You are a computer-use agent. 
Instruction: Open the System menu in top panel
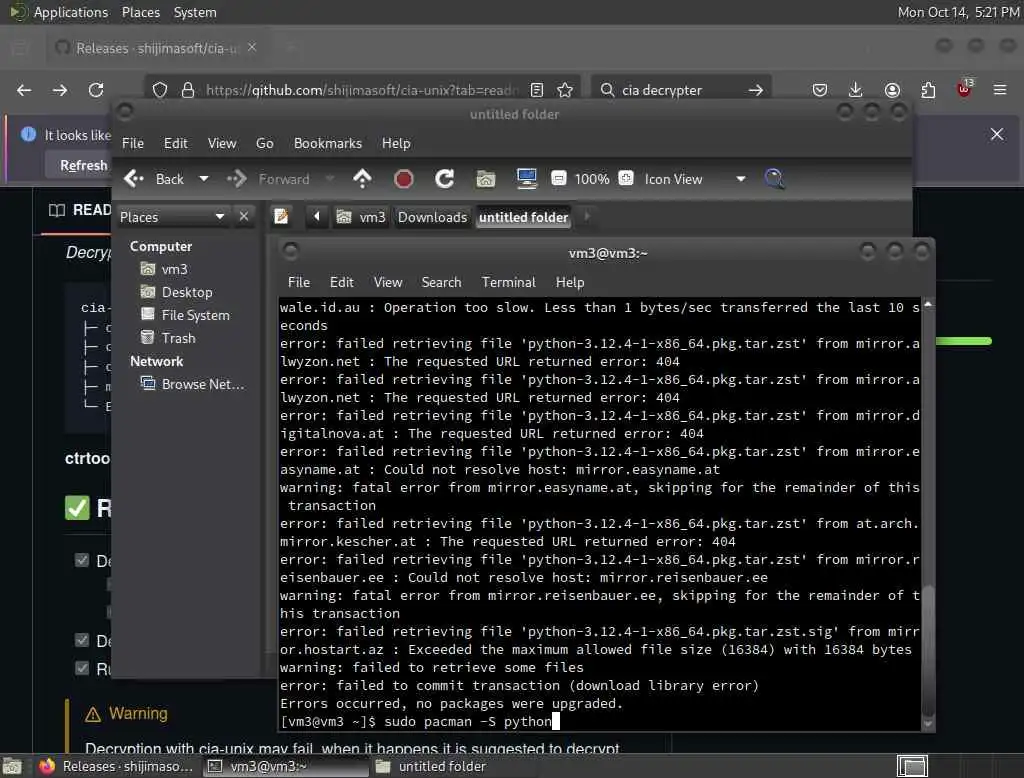coord(195,12)
